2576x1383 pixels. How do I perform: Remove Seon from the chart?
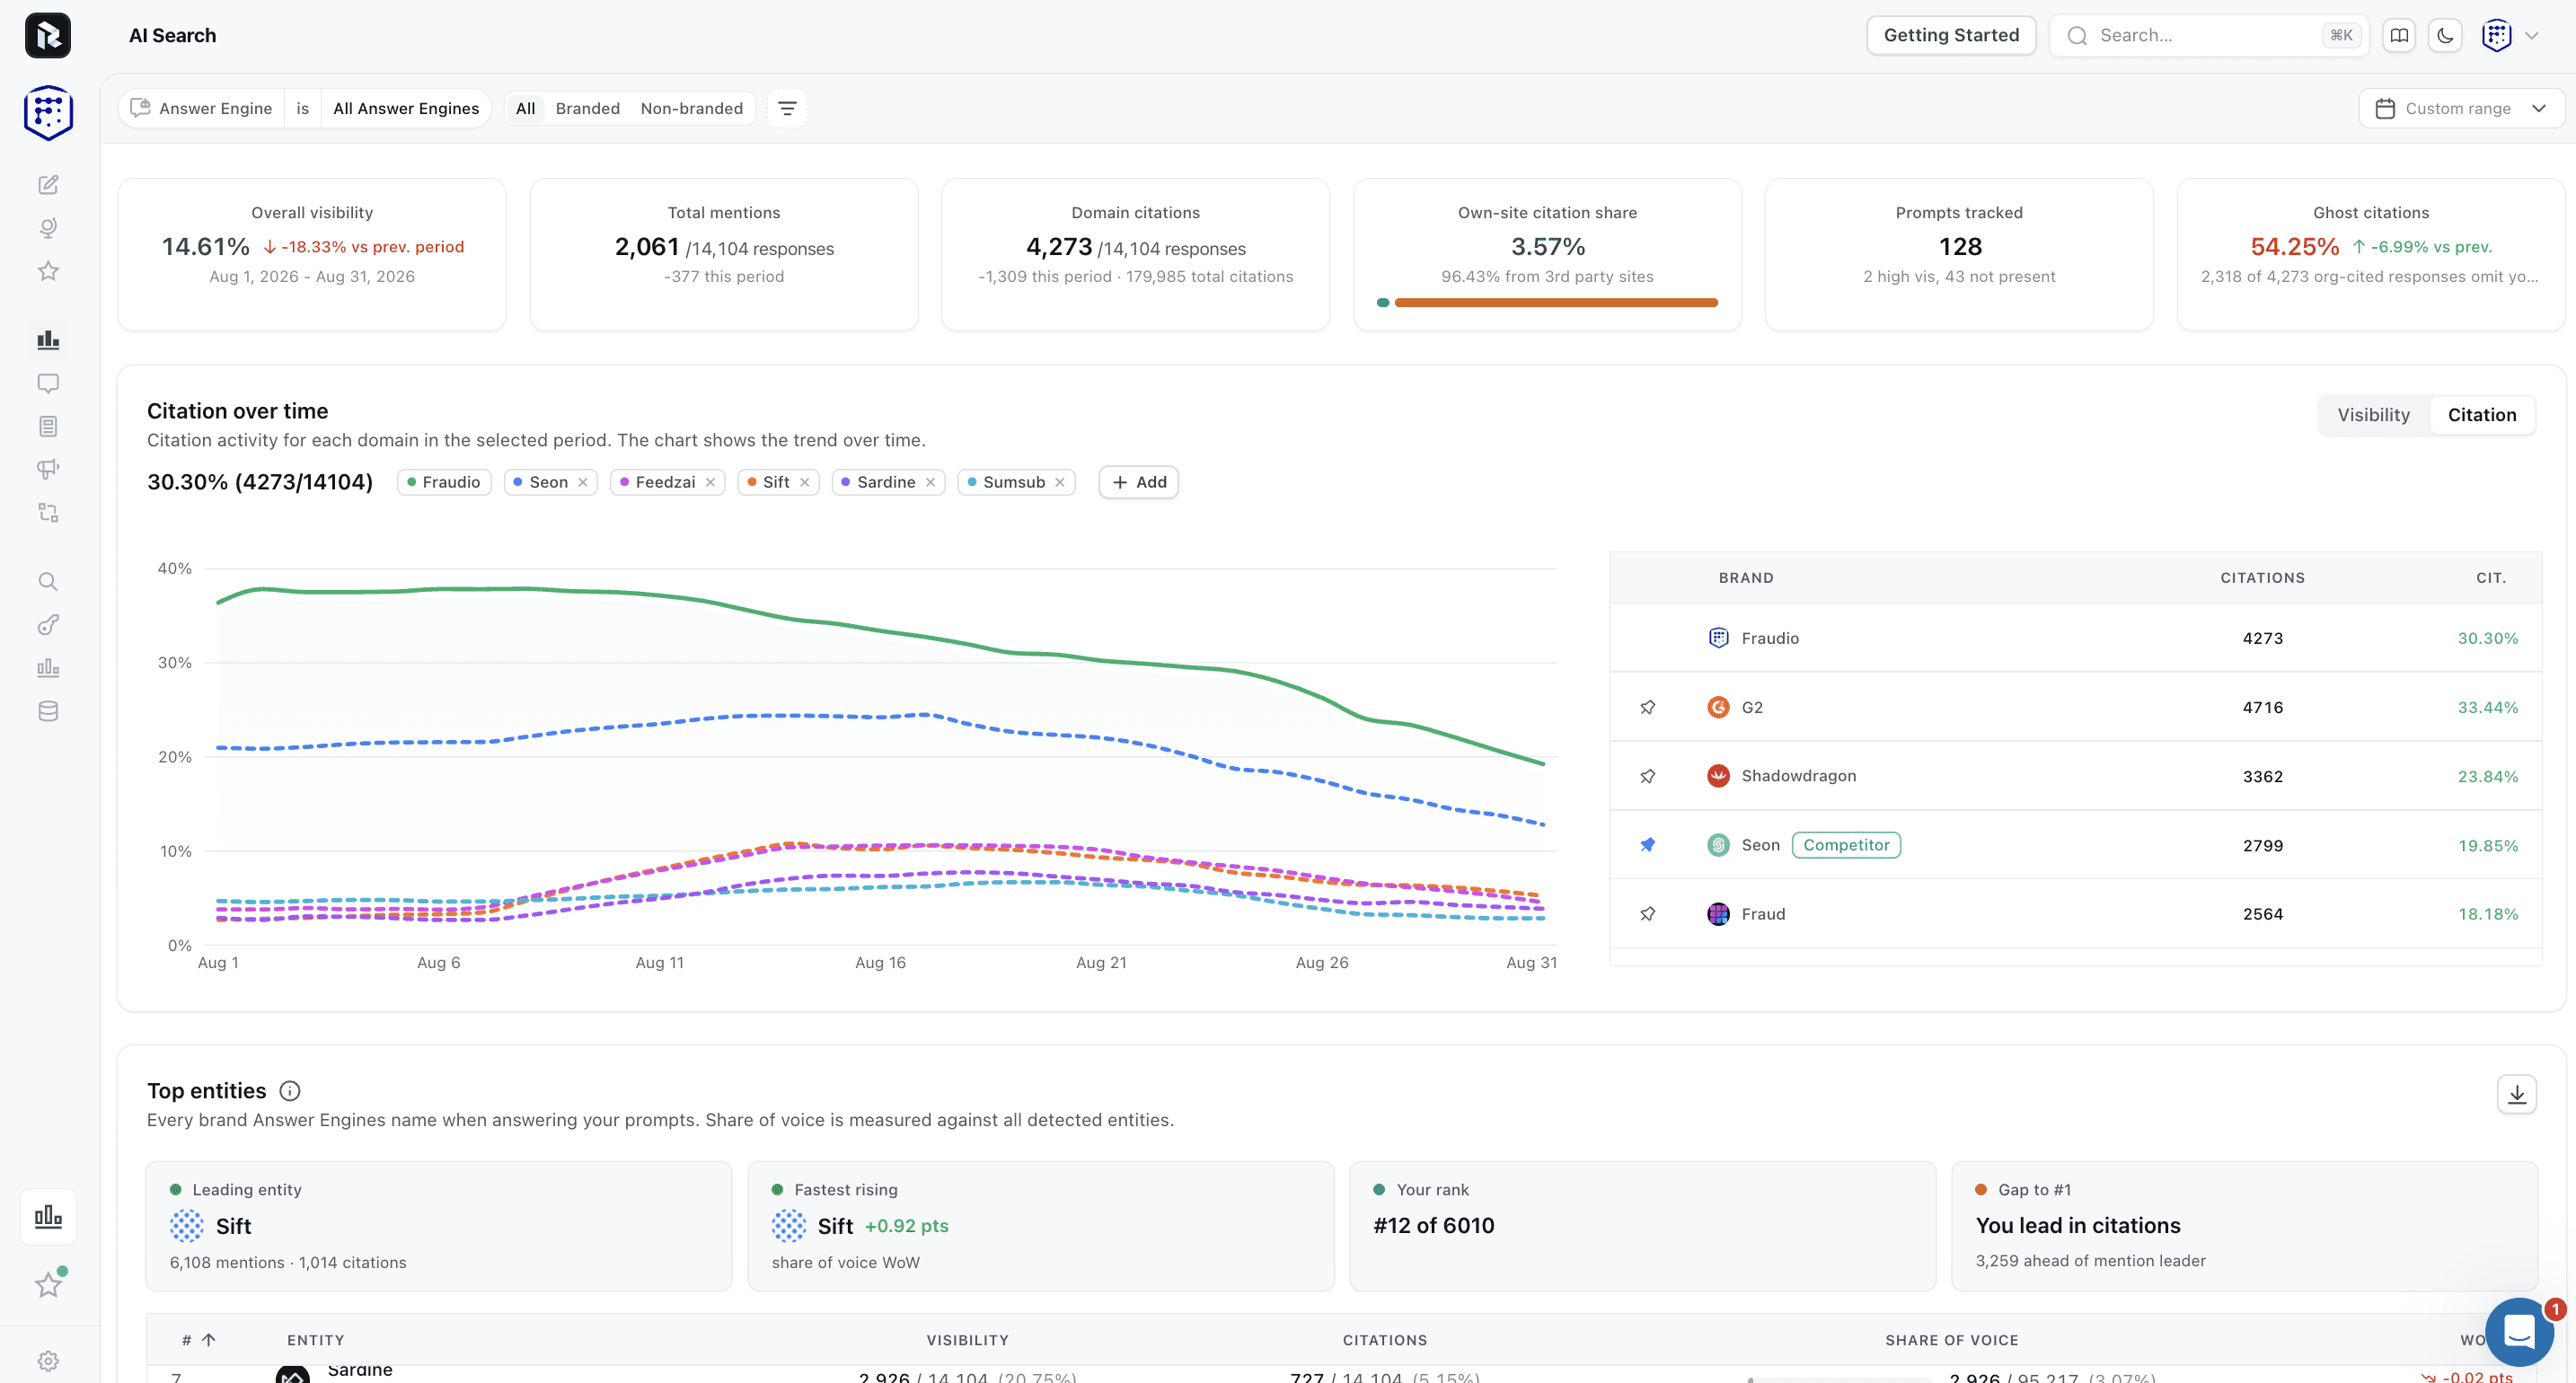tap(583, 483)
